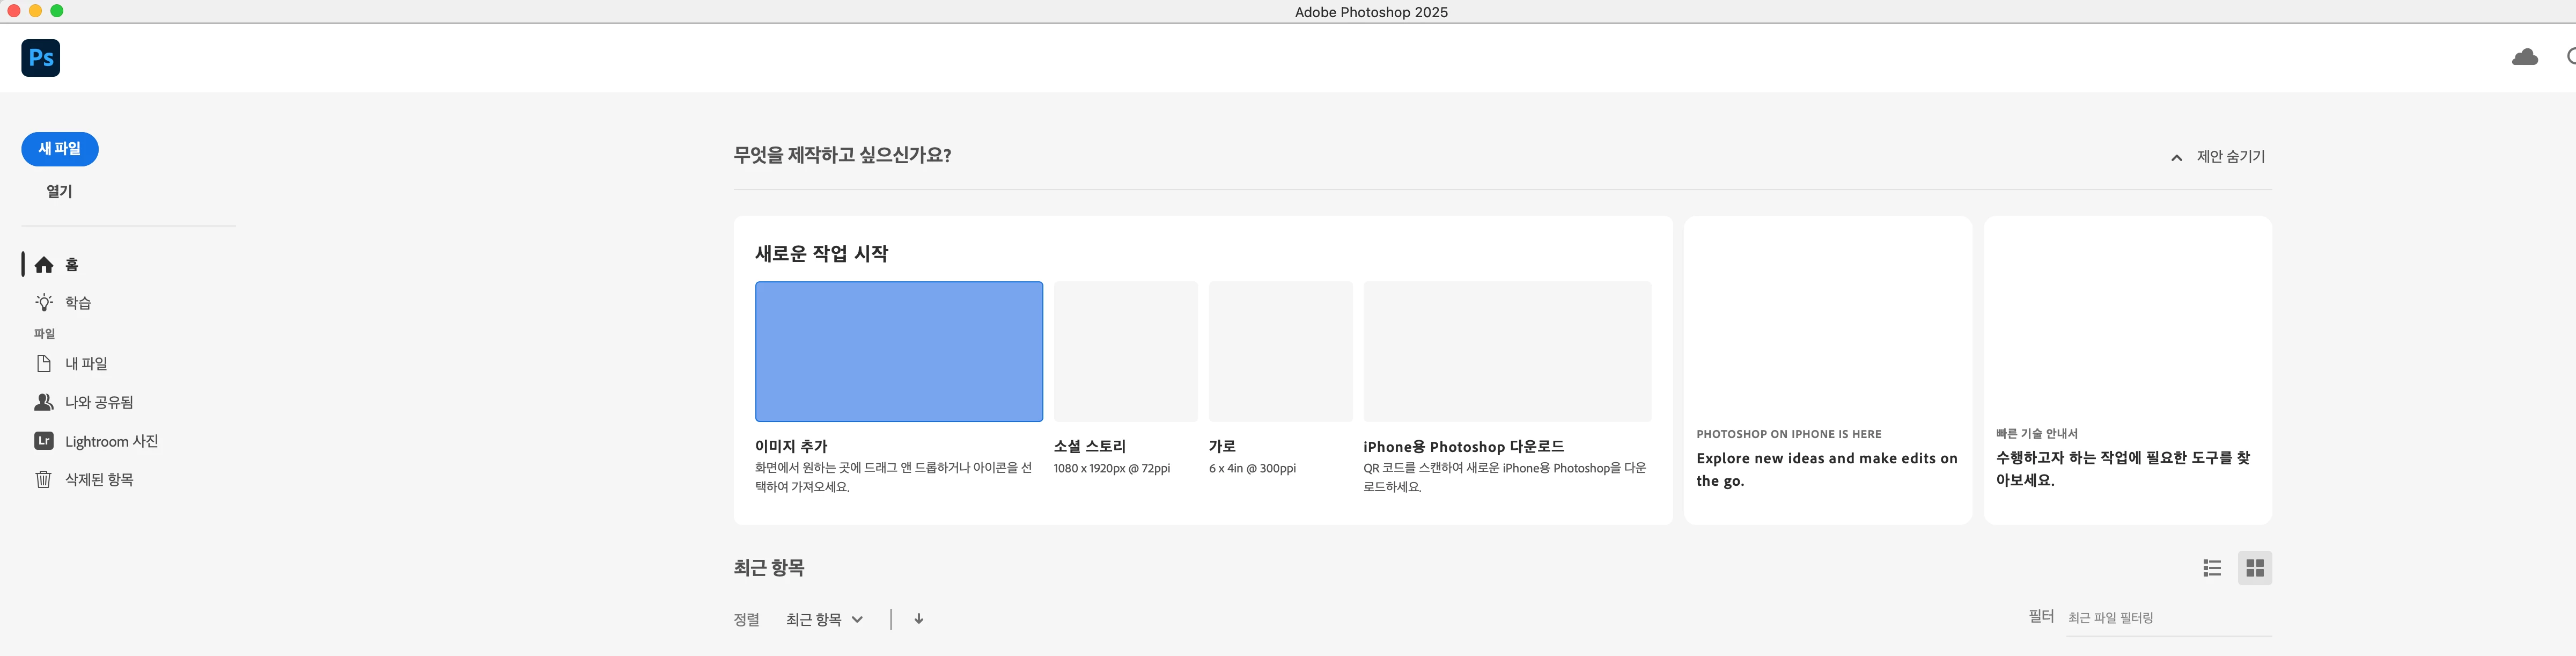Open cloud storage status icon

click(x=2524, y=57)
